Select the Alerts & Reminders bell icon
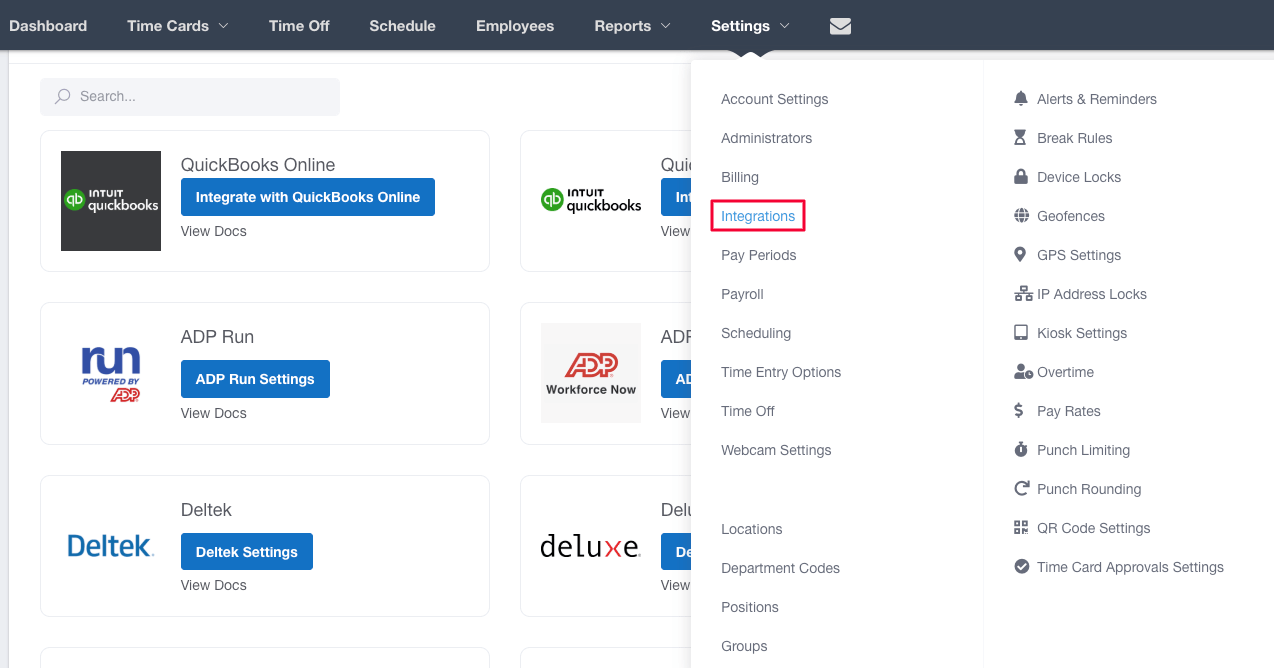Screen dimensions: 1274x668 1020,98
